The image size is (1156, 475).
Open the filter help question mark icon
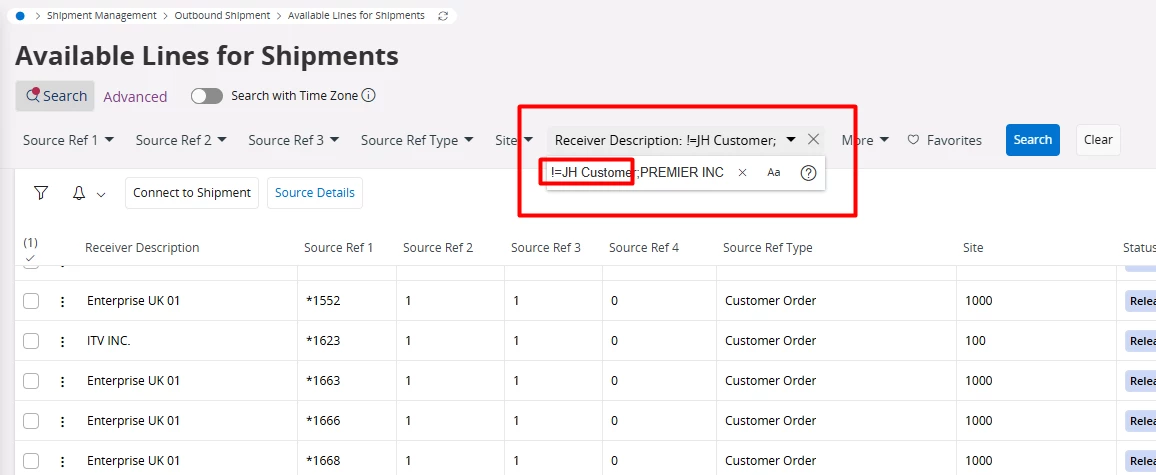809,173
